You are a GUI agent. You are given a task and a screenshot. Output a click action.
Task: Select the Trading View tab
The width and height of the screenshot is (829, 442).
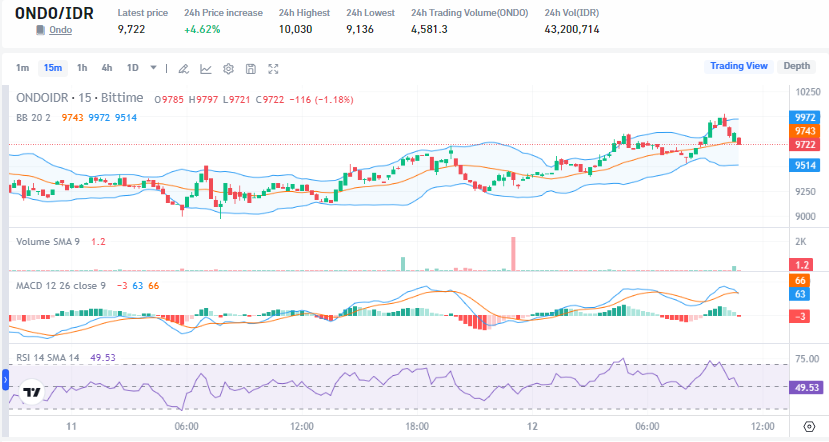pyautogui.click(x=739, y=66)
